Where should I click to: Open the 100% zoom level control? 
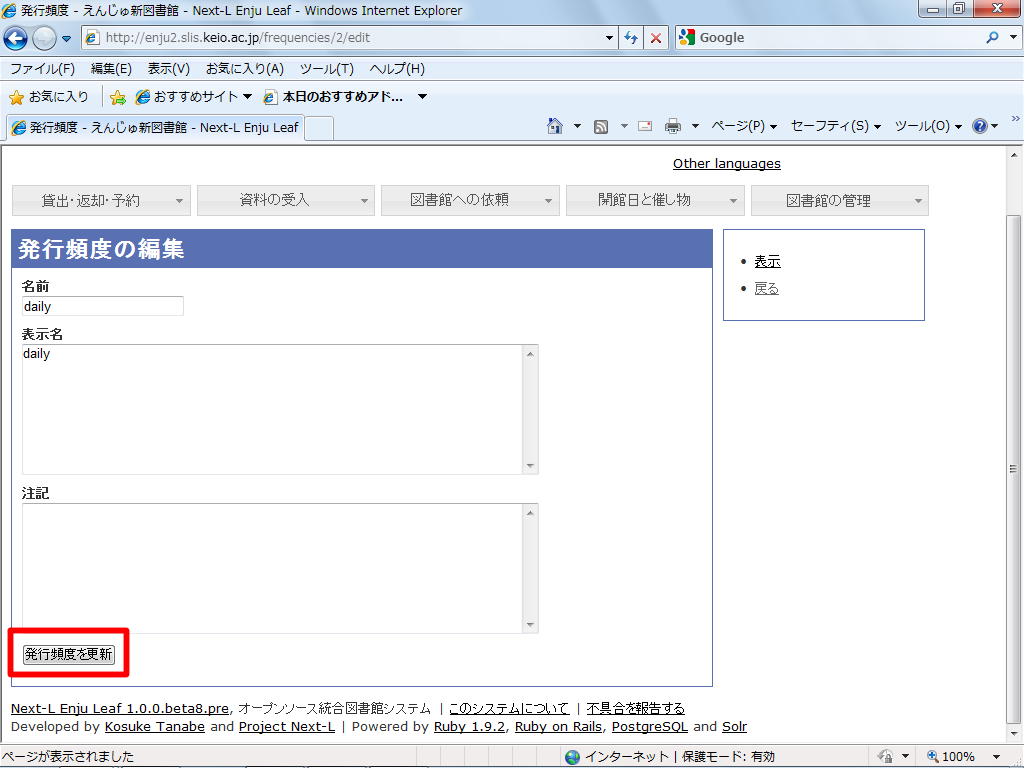[963, 756]
